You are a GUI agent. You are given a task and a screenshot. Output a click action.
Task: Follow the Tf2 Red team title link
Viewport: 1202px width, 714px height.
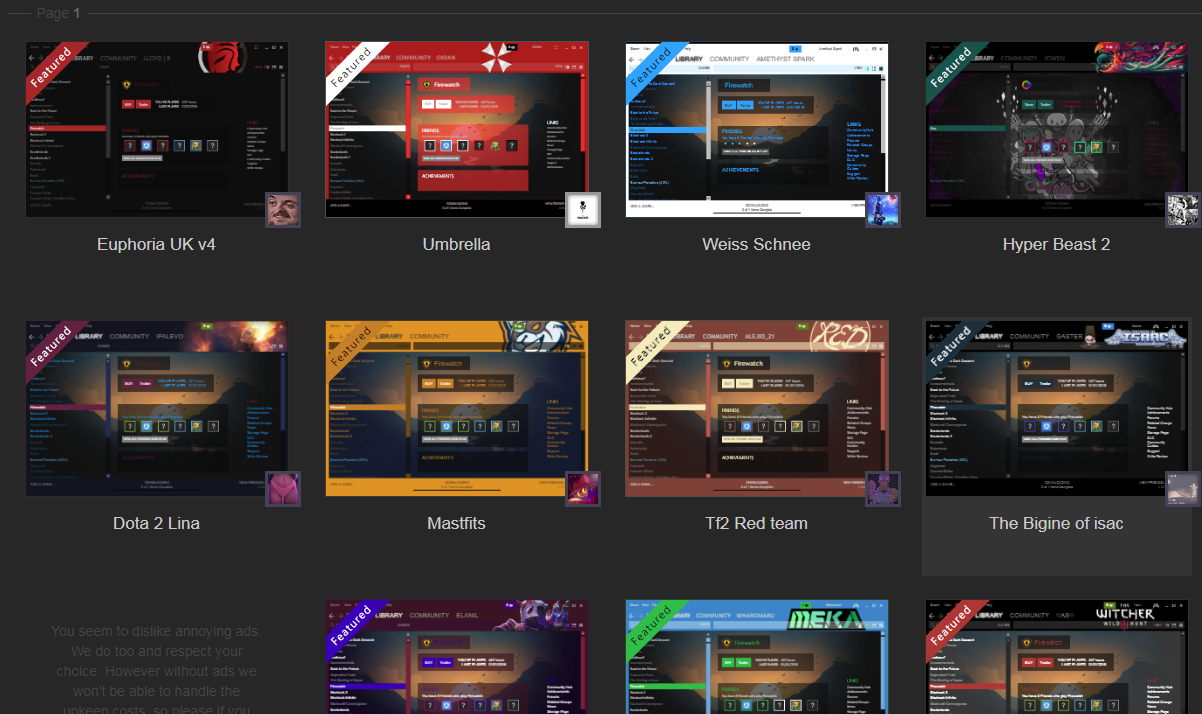coord(757,523)
